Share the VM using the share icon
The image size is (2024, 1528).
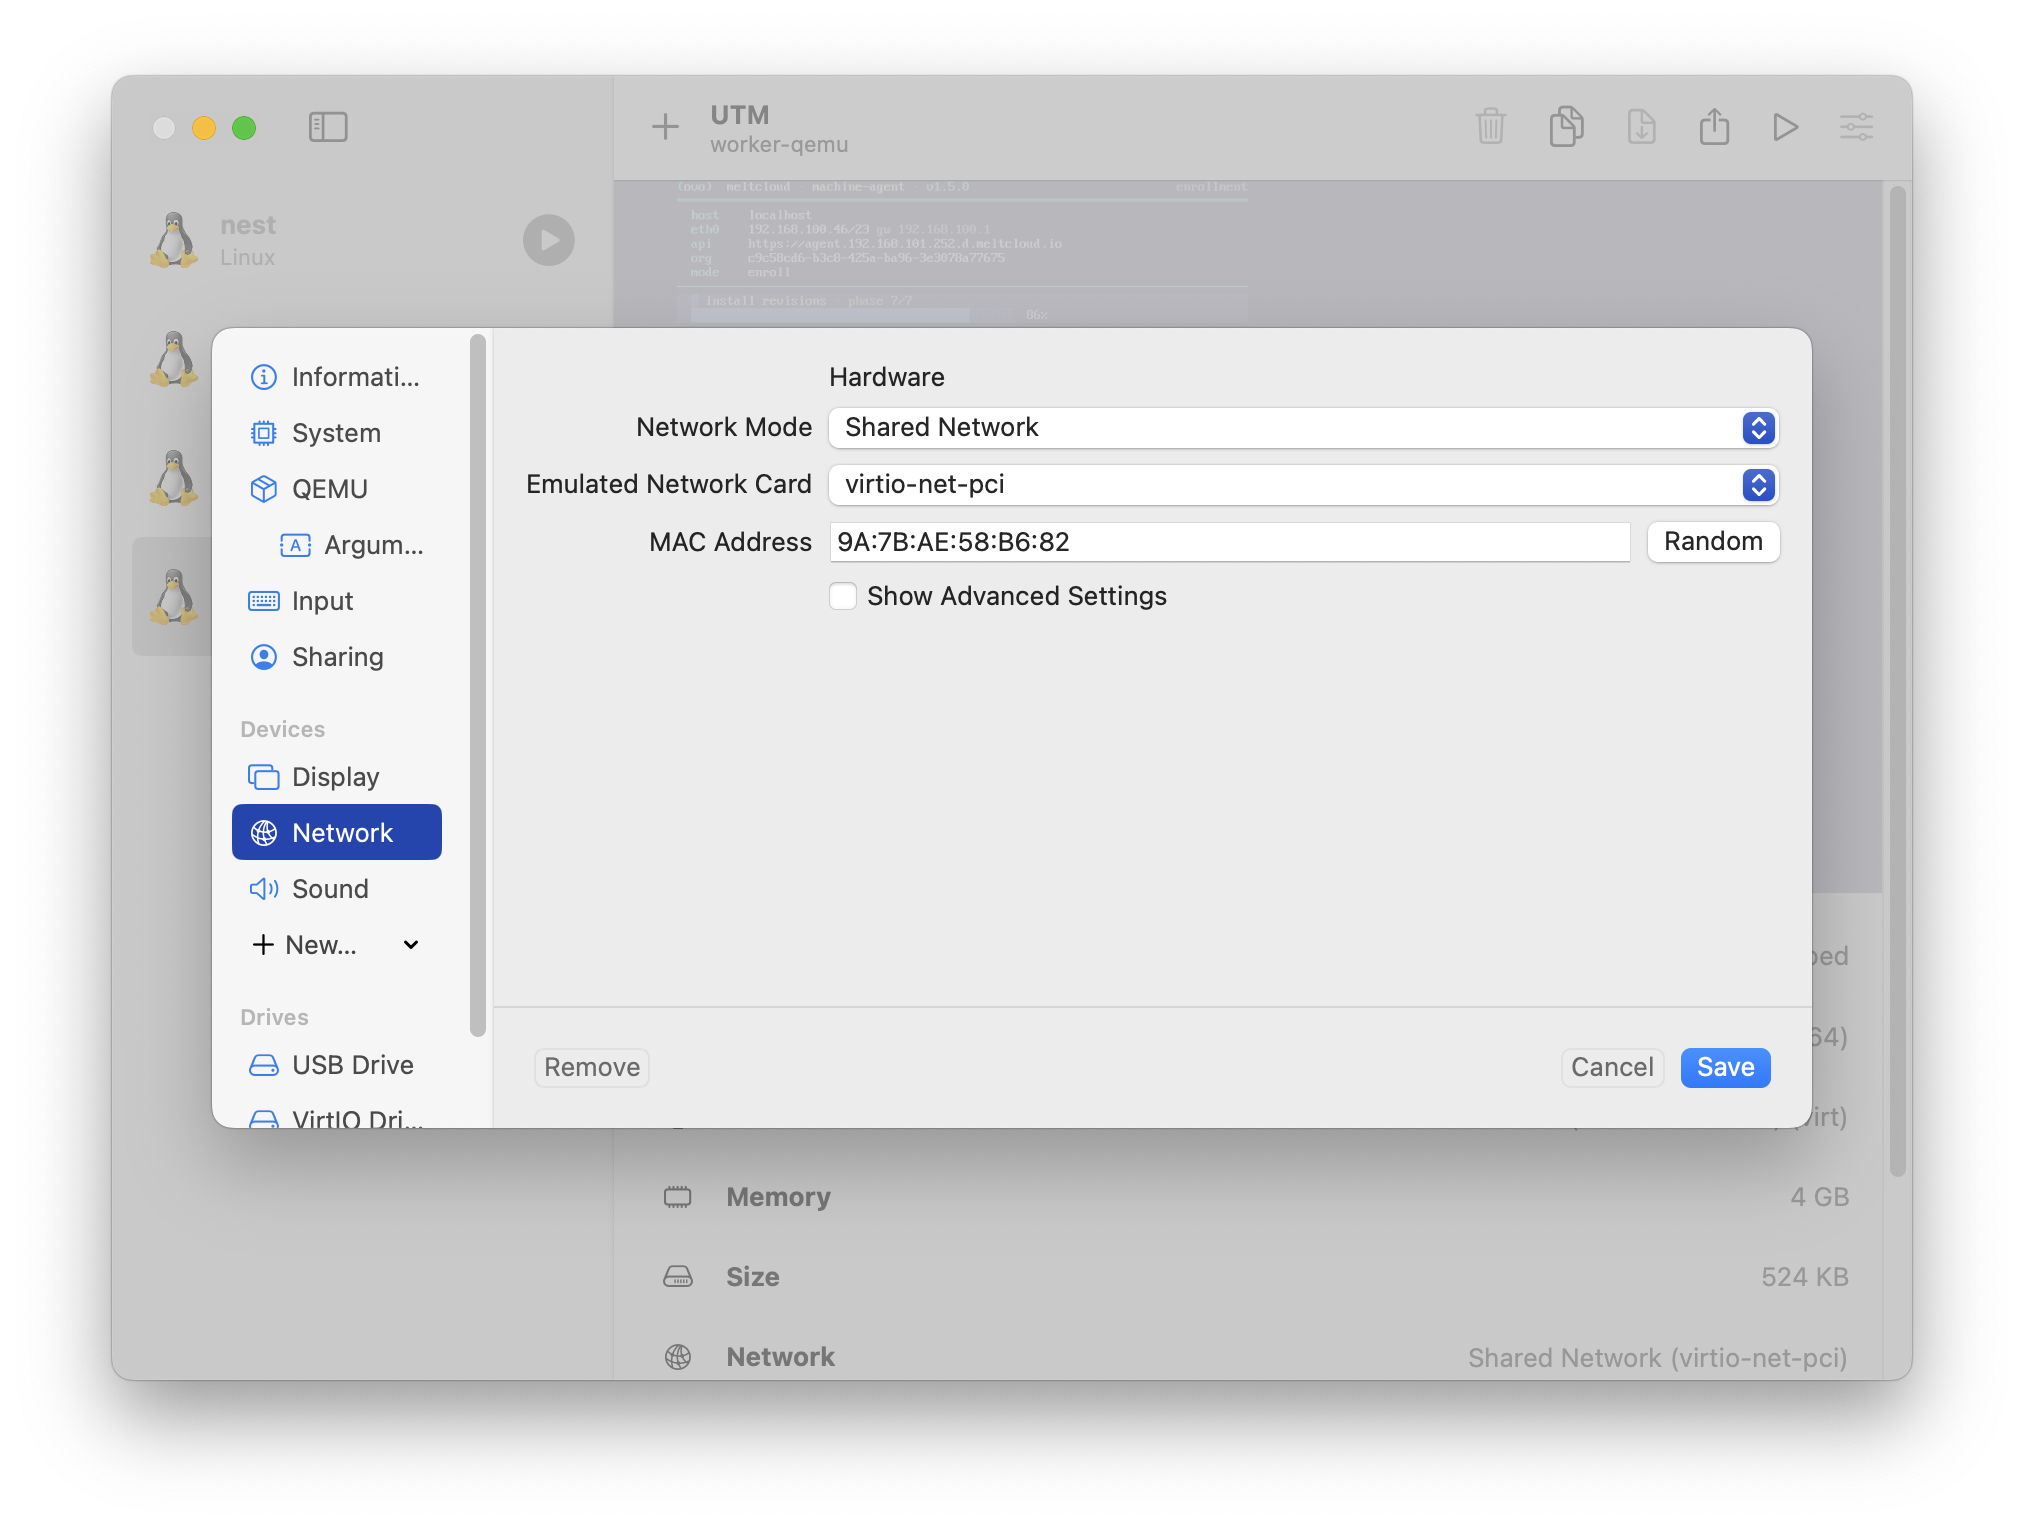click(1714, 127)
